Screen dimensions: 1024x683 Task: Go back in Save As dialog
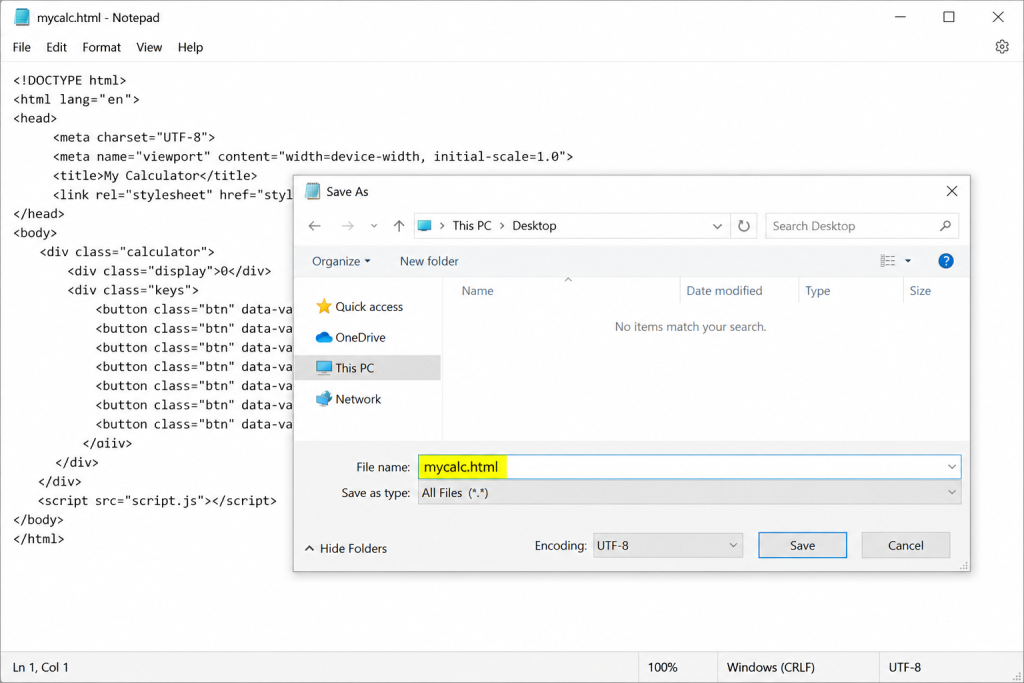315,226
